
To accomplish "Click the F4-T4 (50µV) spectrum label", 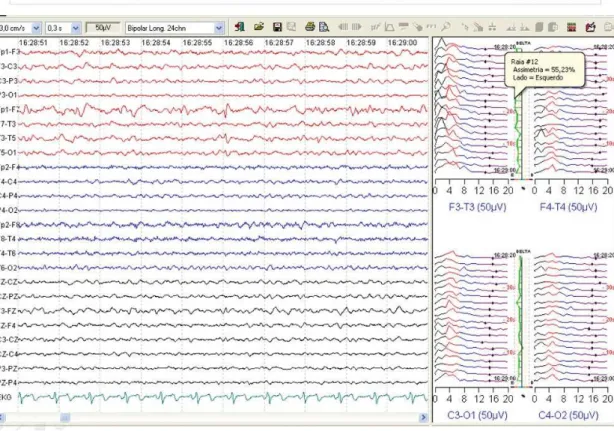I will pyautogui.click(x=568, y=207).
